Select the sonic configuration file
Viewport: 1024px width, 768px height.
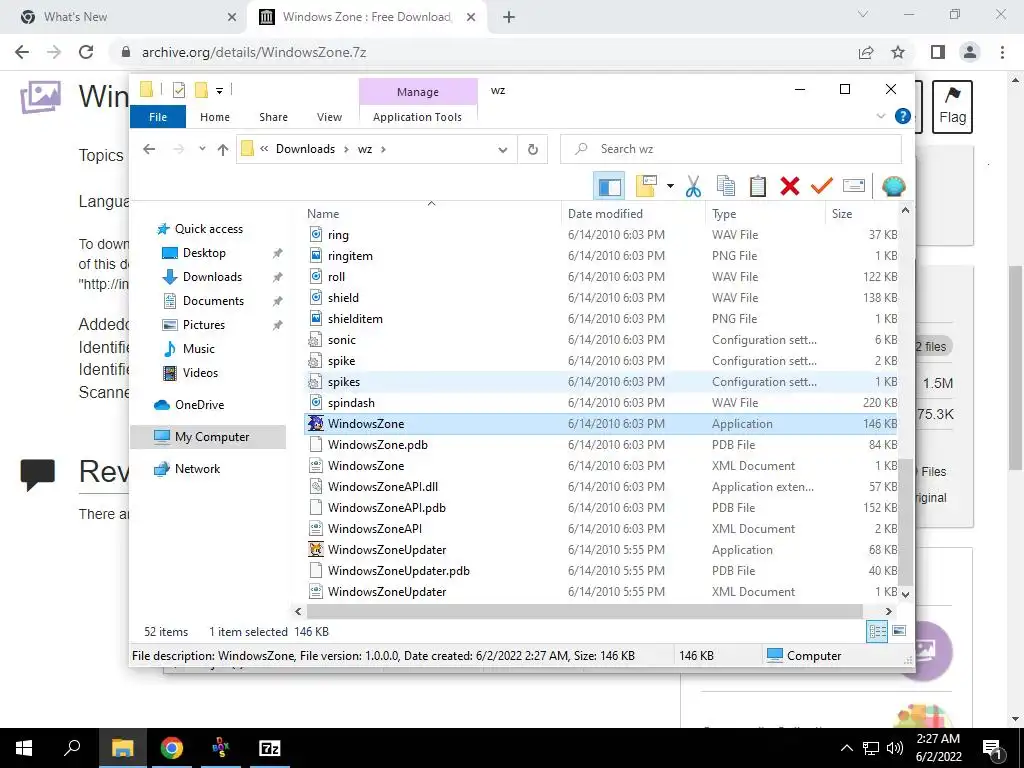[601, 340]
